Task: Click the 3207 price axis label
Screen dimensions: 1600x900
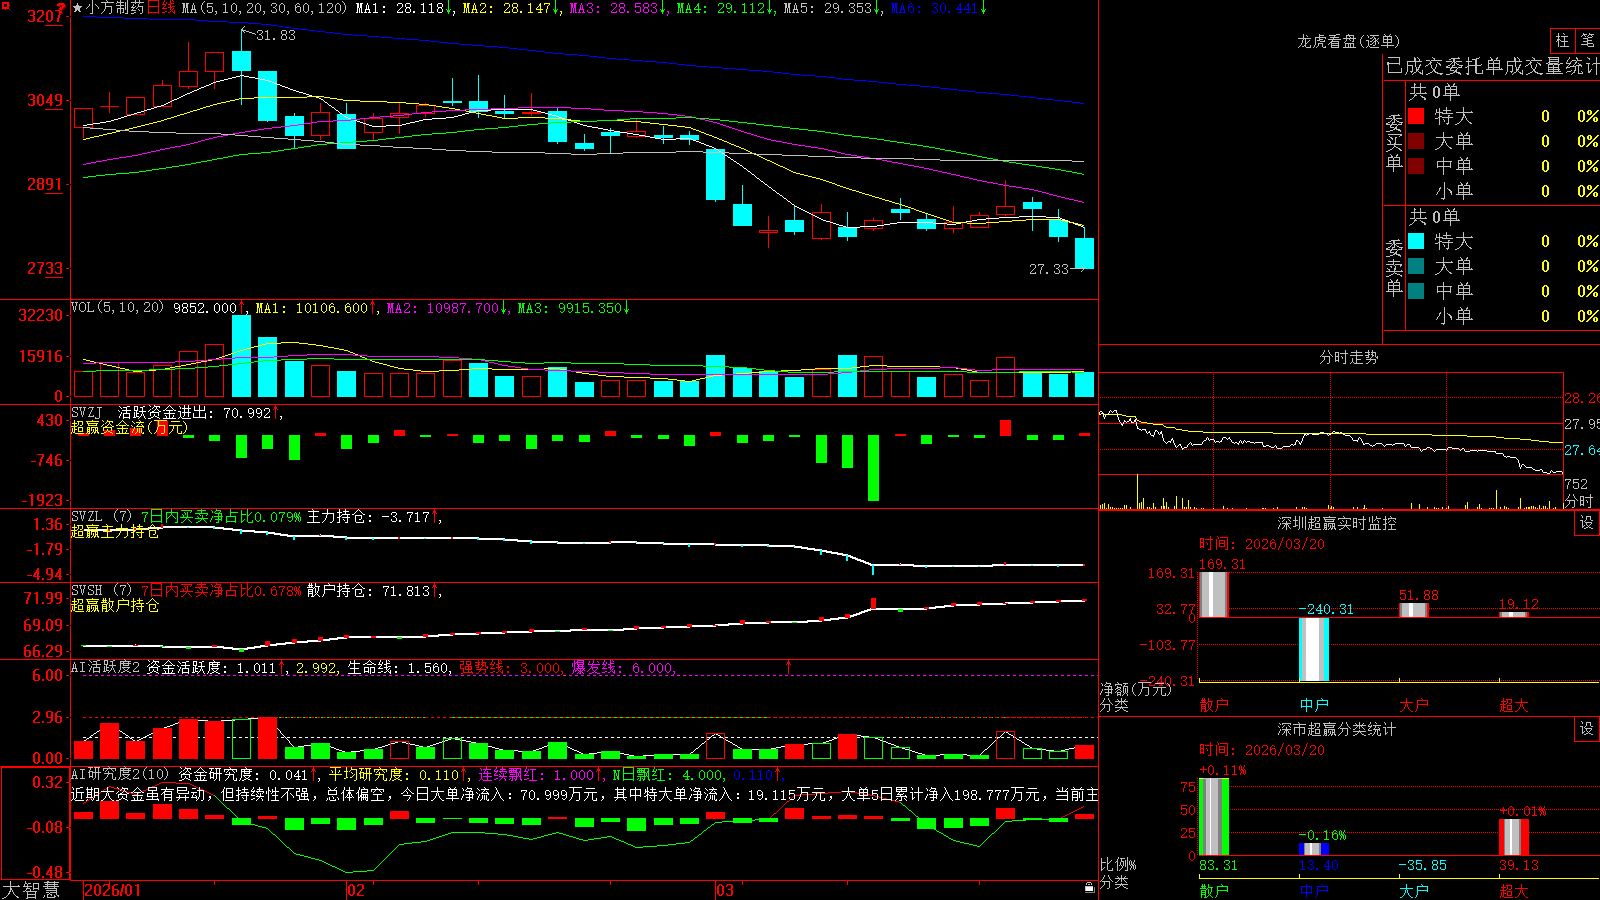Action: 46,16
